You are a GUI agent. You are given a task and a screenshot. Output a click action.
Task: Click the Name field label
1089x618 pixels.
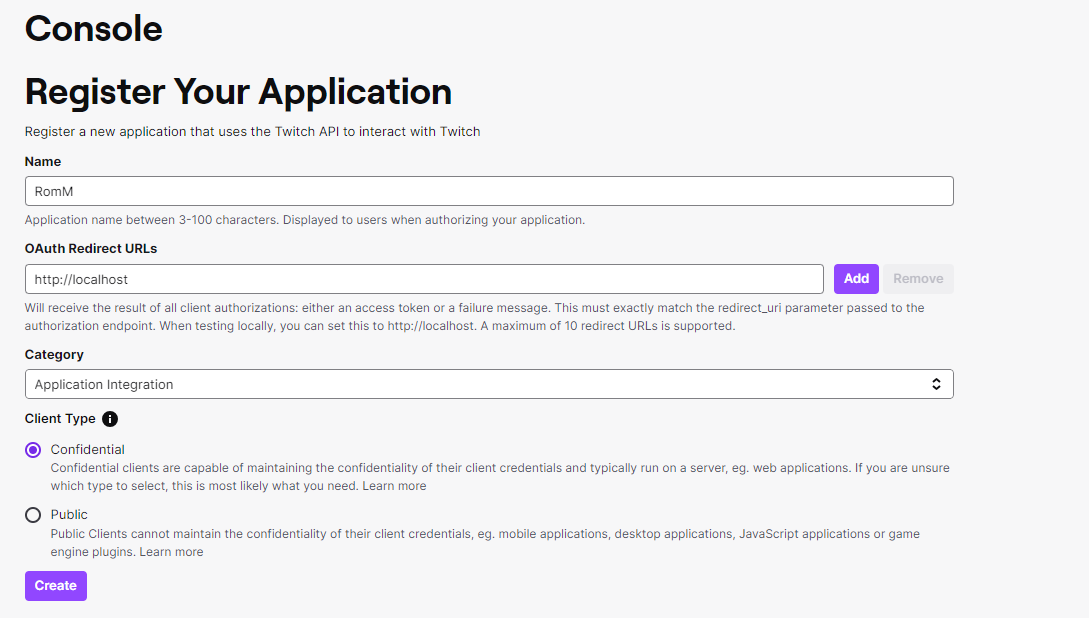tap(43, 162)
